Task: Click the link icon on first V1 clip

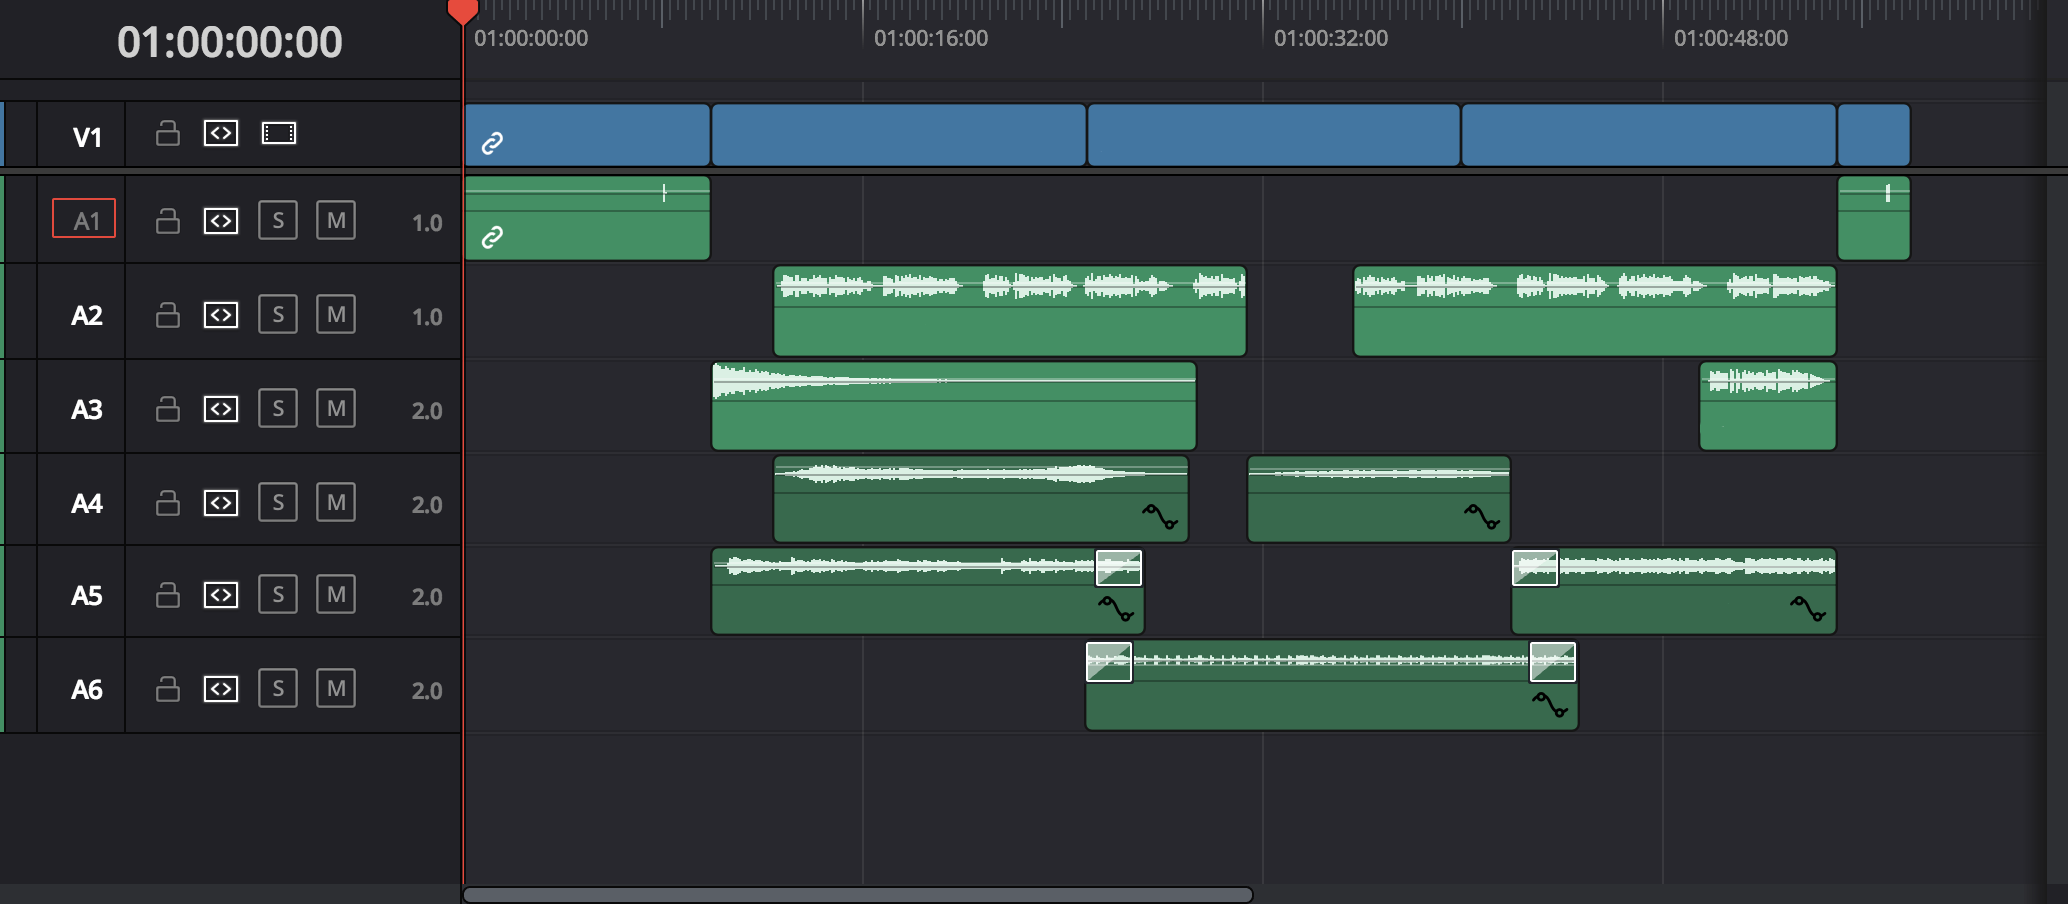Action: click(x=492, y=143)
